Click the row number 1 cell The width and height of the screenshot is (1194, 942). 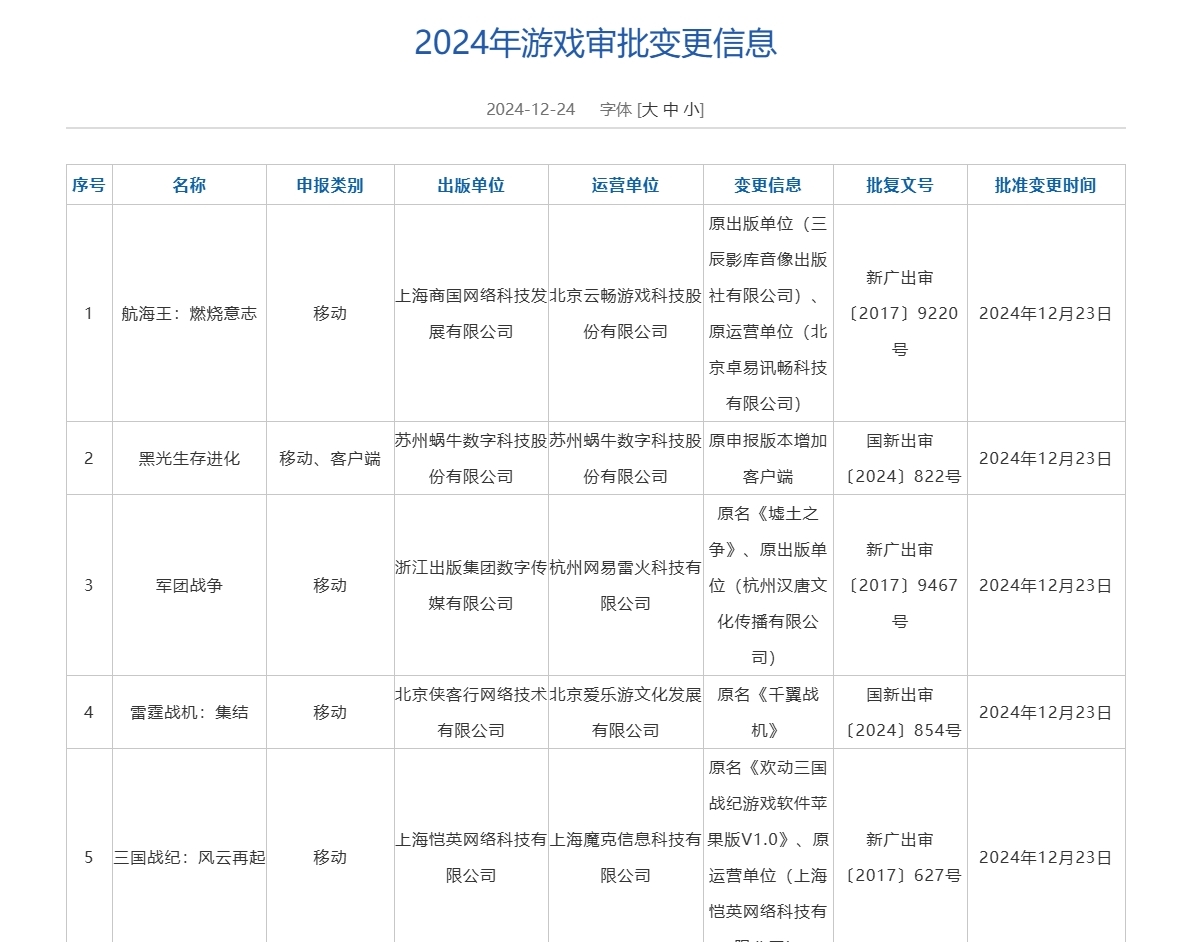tap(89, 314)
